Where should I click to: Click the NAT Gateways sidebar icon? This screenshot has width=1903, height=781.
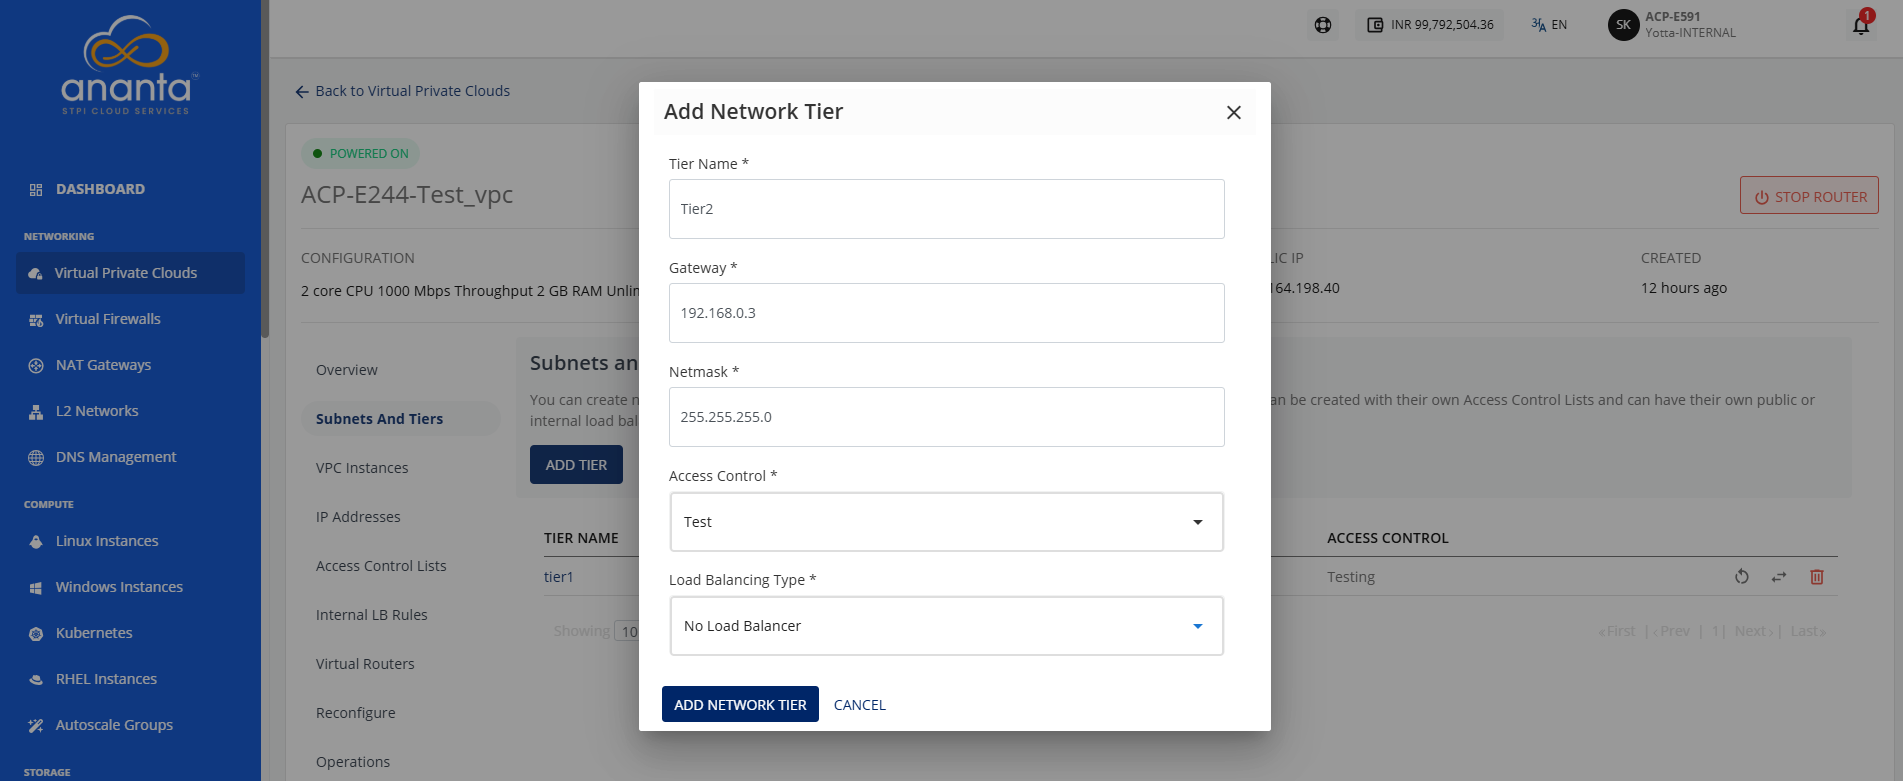(36, 366)
